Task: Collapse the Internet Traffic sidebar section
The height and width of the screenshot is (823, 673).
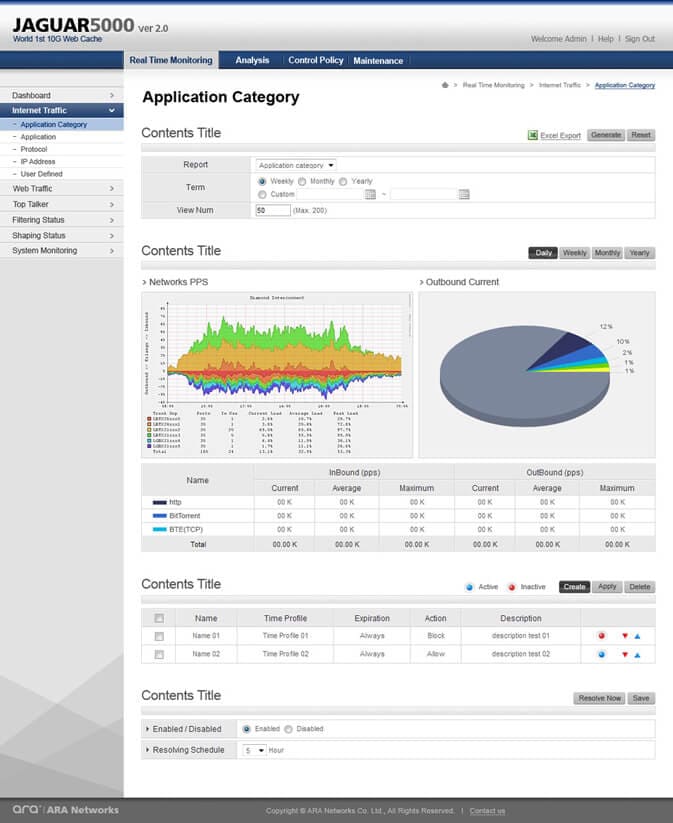Action: click(62, 110)
